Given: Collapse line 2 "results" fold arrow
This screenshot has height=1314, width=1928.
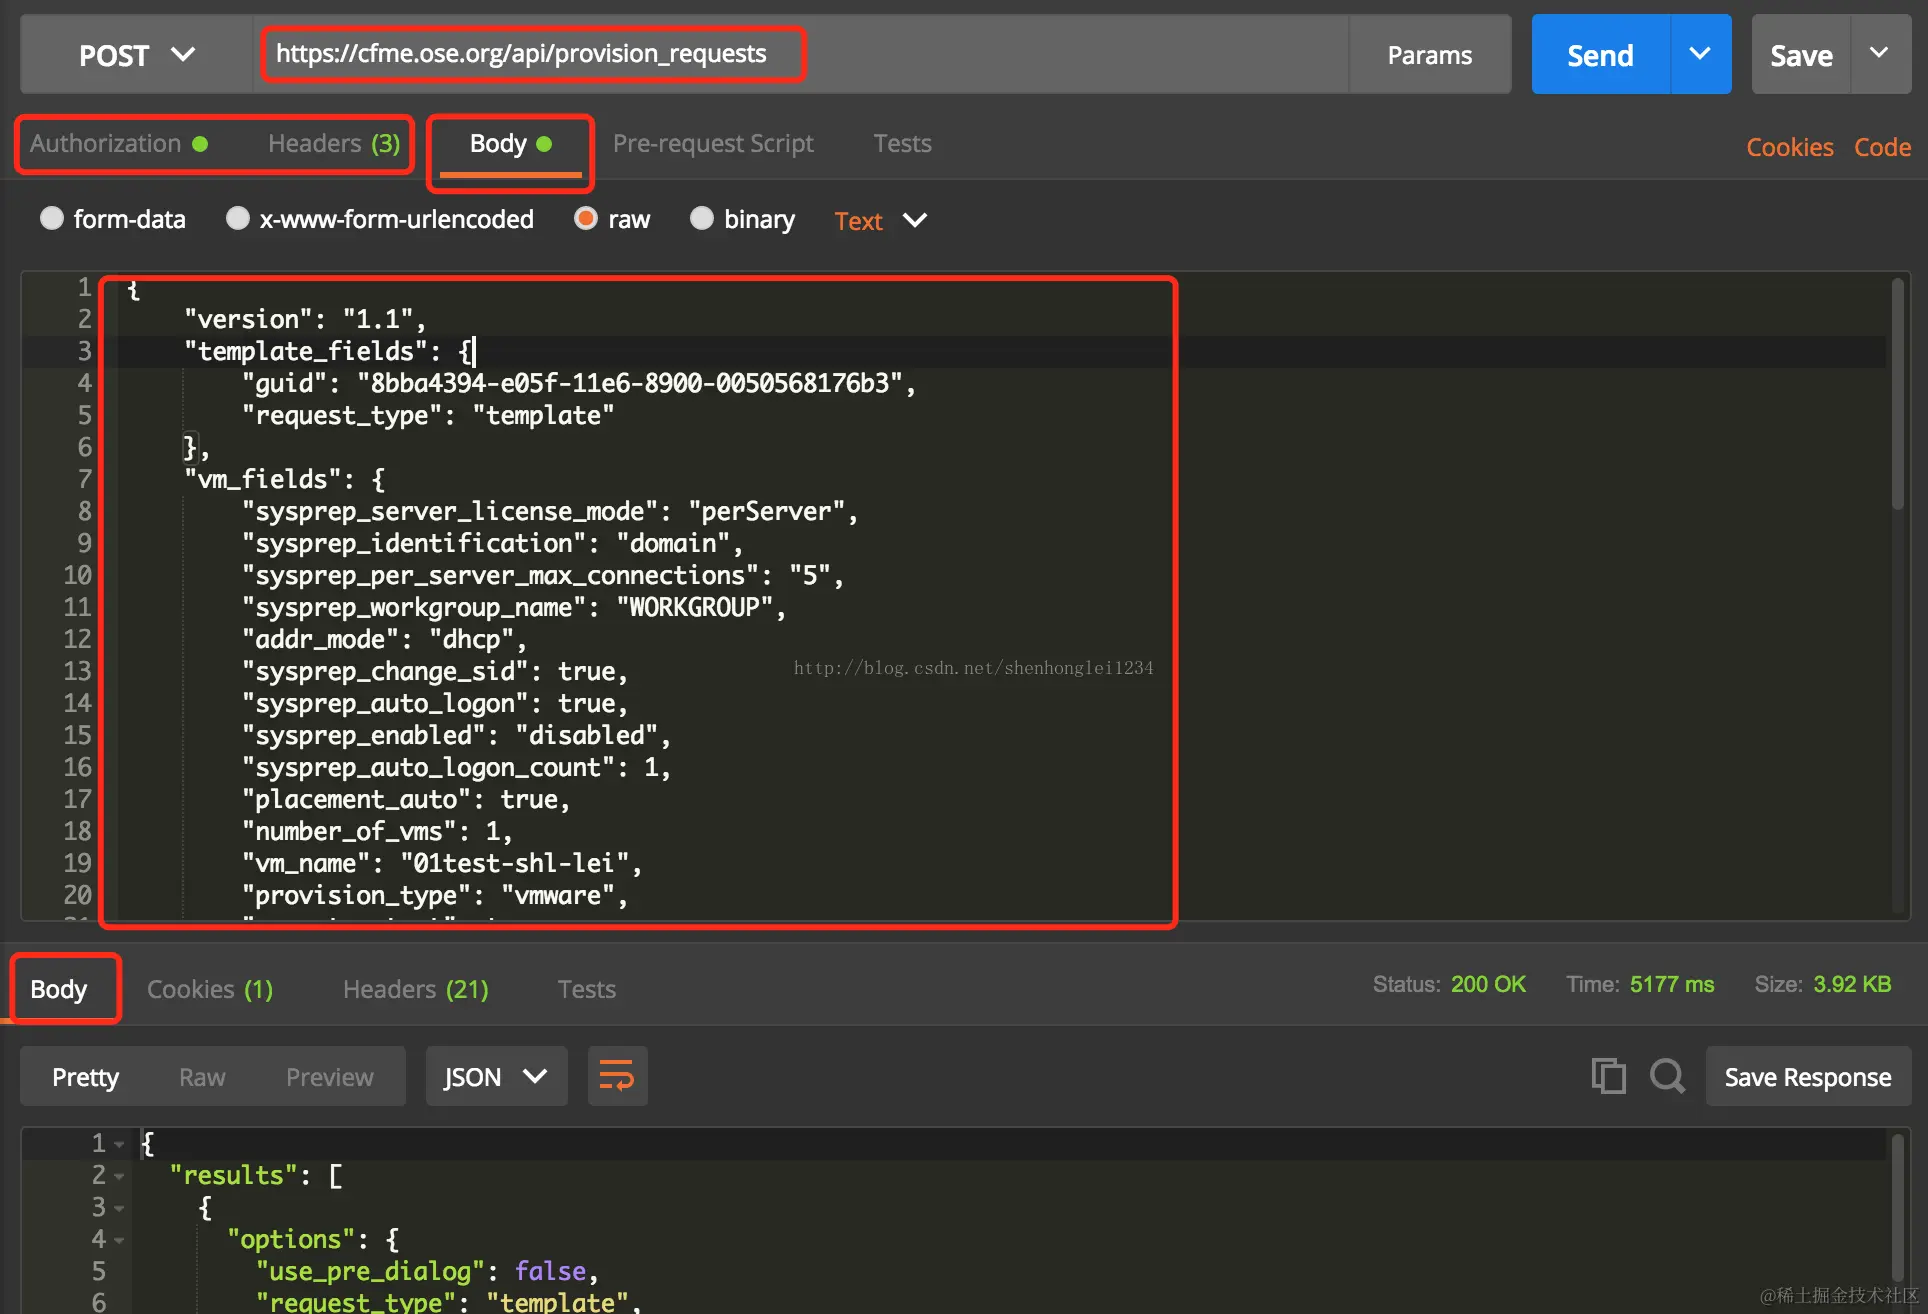Looking at the screenshot, I should coord(119,1176).
